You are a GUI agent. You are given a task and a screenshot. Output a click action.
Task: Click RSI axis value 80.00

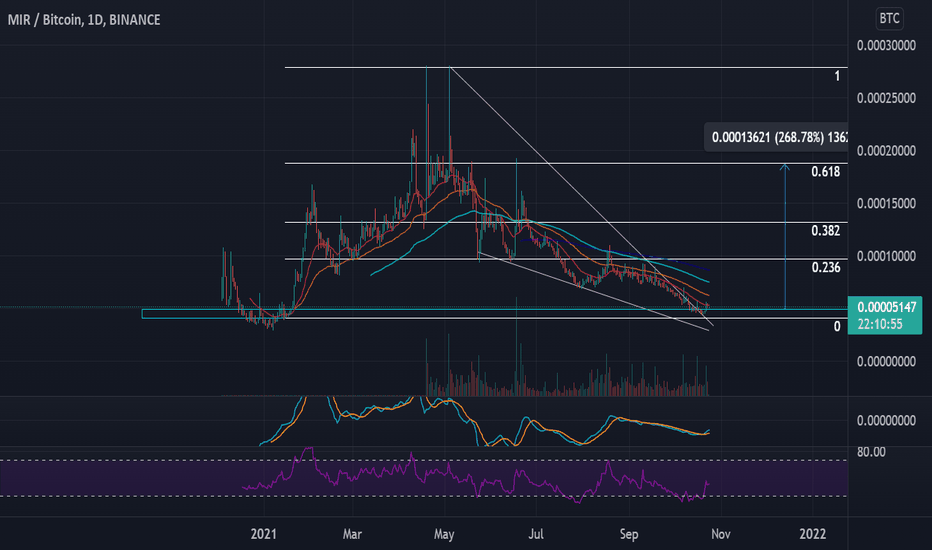[x=871, y=452]
